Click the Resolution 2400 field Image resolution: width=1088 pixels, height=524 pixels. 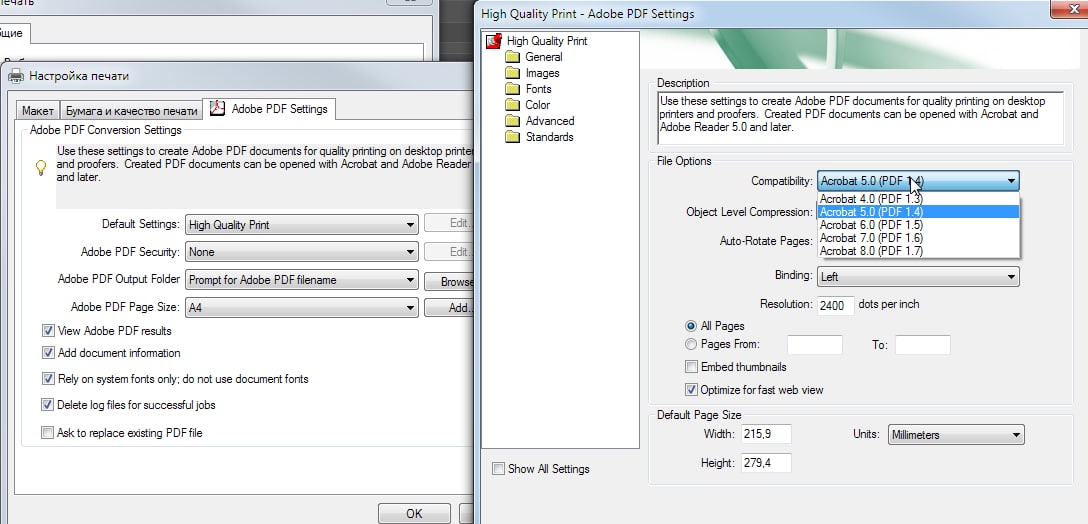[835, 305]
